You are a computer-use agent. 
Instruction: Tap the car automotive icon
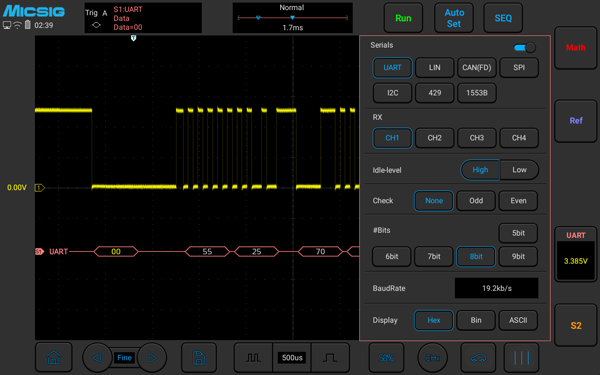pos(478,358)
